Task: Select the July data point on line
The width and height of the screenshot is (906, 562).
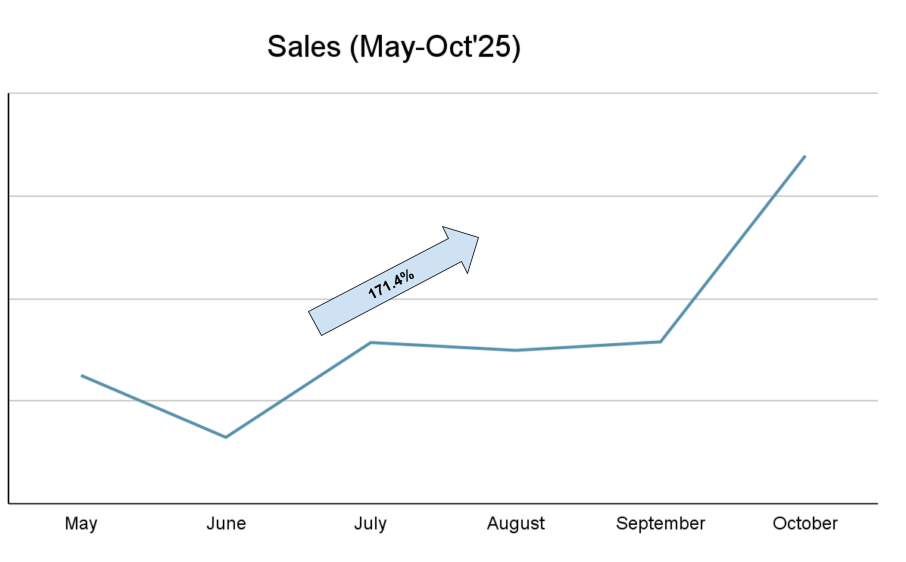Action: (371, 343)
